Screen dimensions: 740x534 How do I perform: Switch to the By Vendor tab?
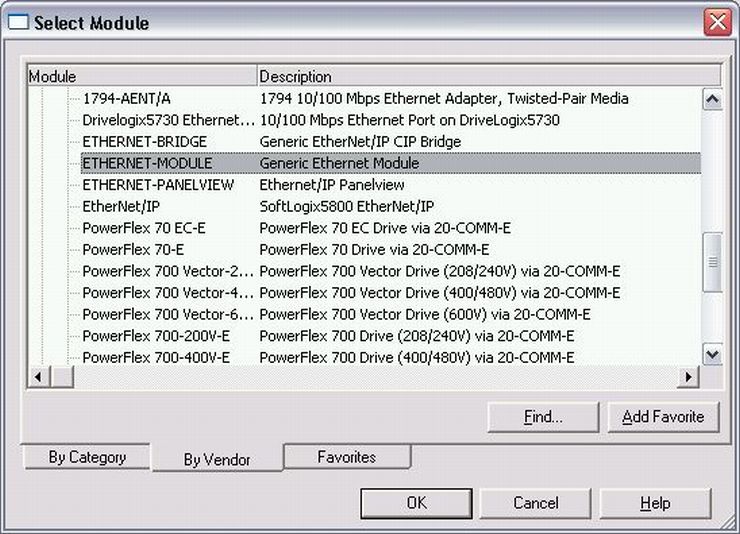(217, 459)
